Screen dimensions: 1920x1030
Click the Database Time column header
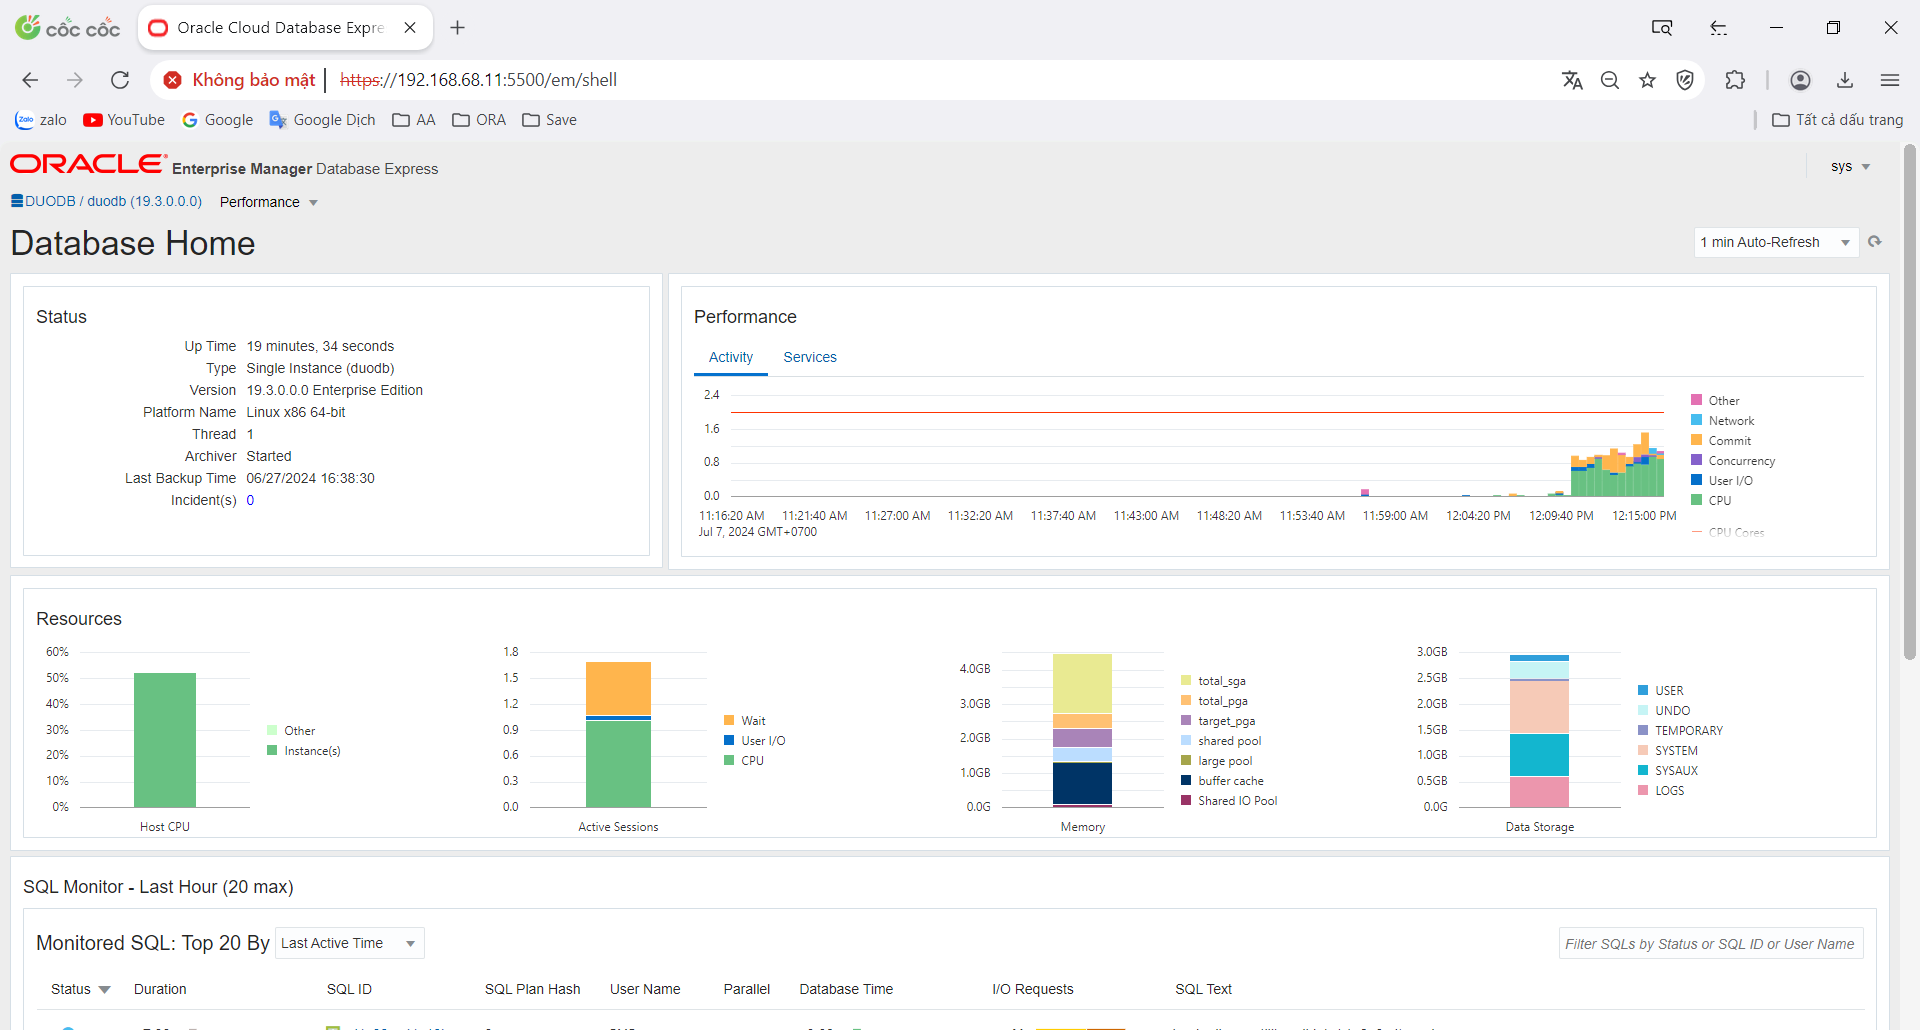pyautogui.click(x=846, y=989)
